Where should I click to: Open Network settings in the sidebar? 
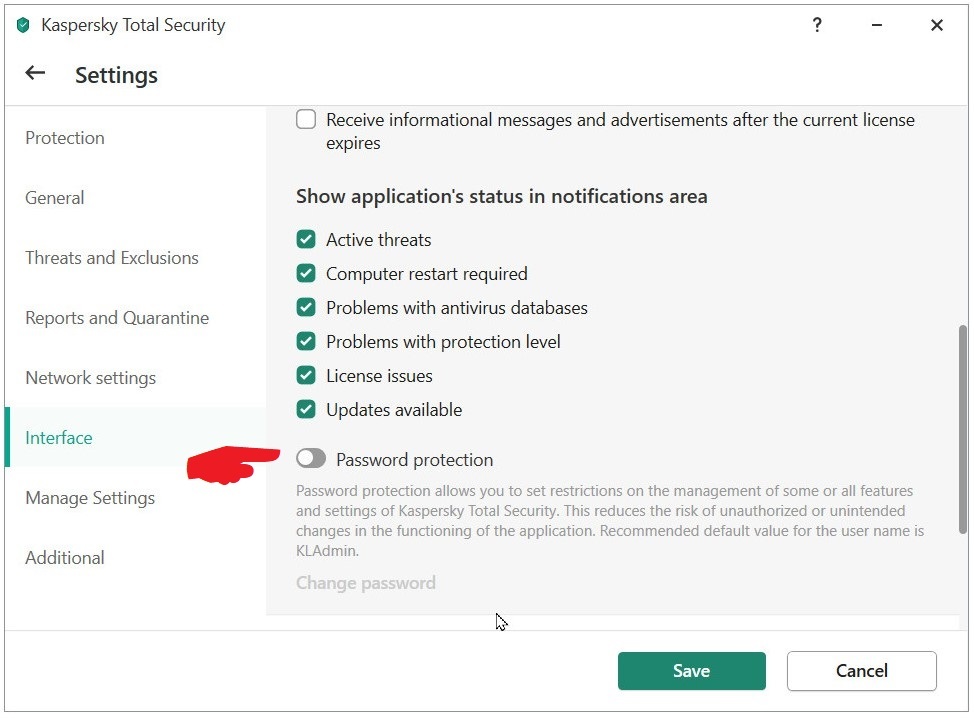coord(91,378)
